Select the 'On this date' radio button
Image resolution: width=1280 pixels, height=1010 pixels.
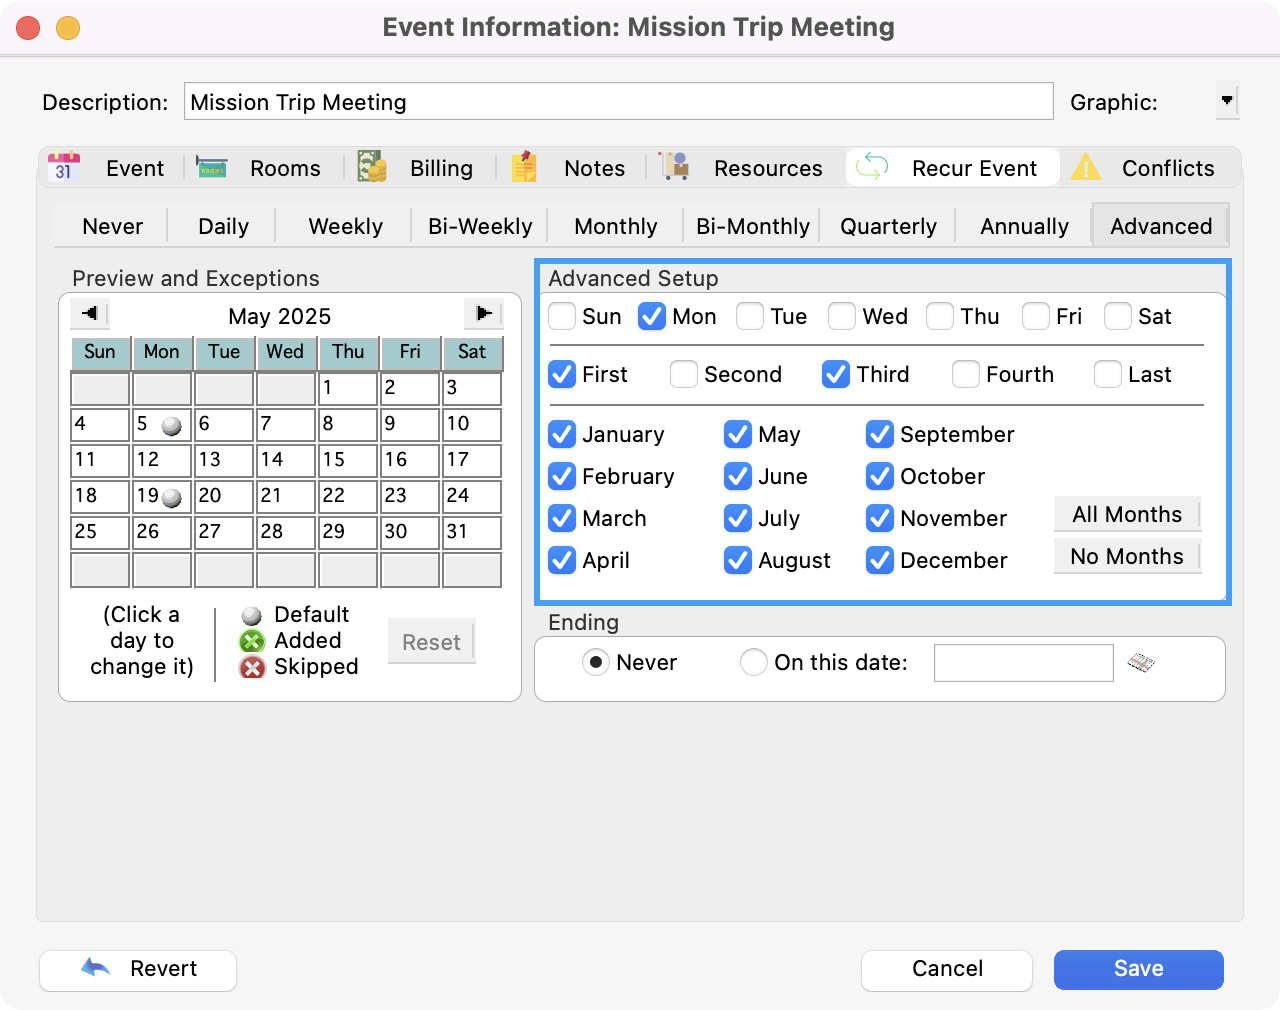pyautogui.click(x=754, y=662)
